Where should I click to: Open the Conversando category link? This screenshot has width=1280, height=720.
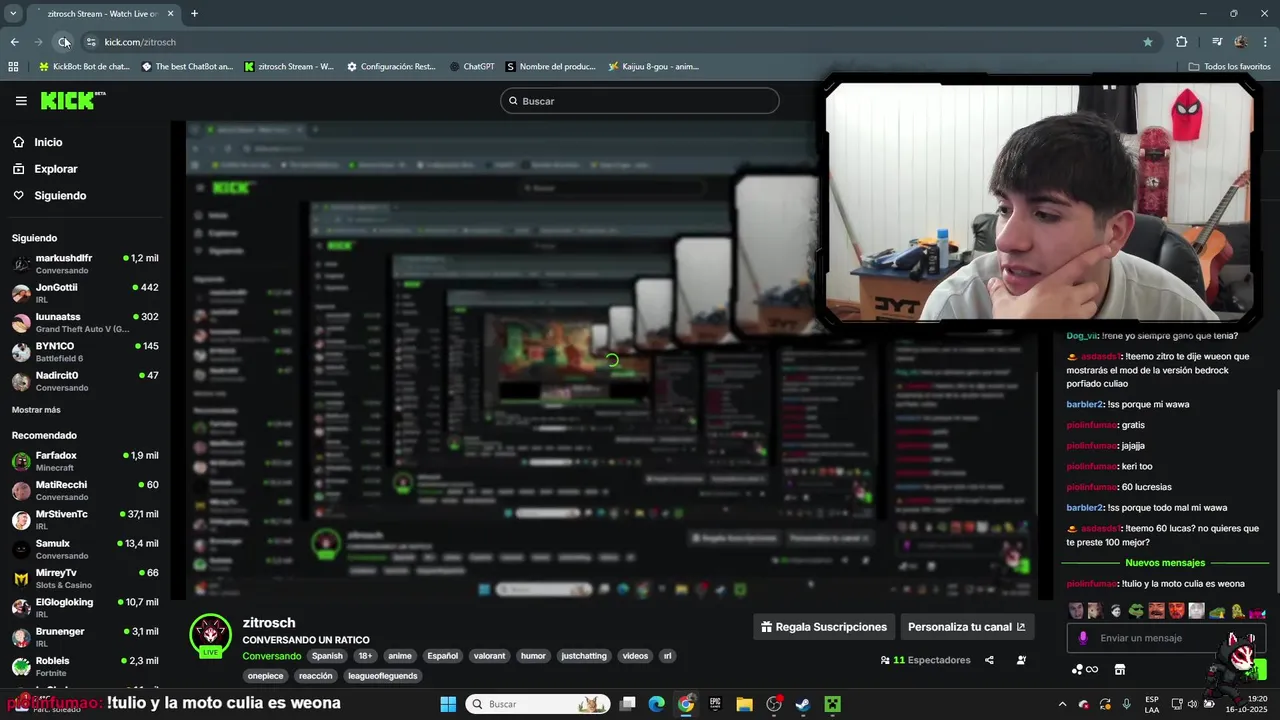point(272,656)
